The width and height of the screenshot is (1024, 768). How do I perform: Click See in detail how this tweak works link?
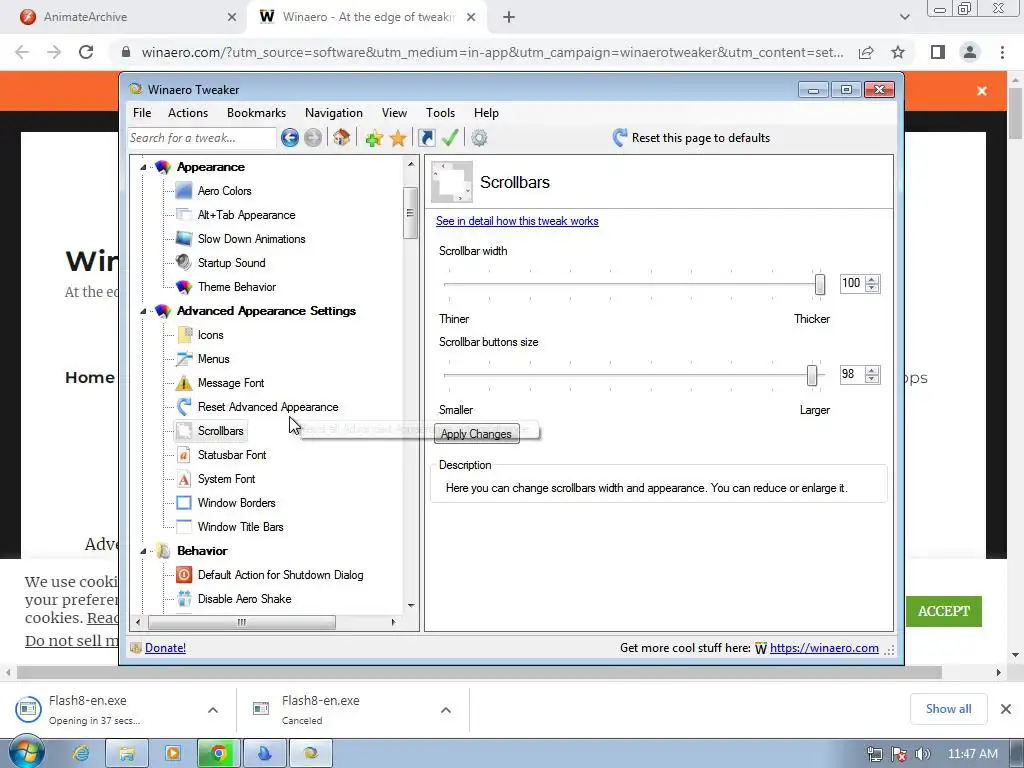[x=517, y=221]
